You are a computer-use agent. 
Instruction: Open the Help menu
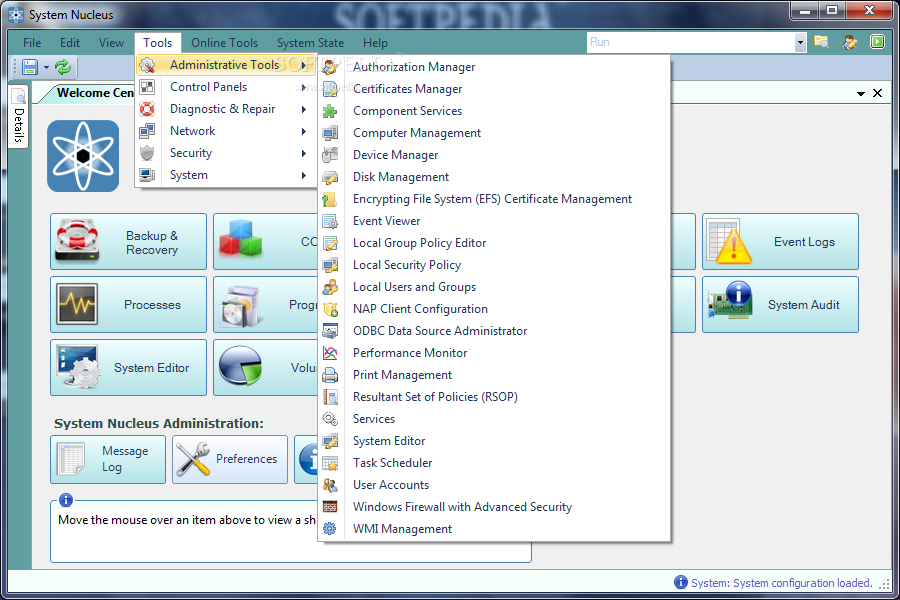[x=375, y=42]
